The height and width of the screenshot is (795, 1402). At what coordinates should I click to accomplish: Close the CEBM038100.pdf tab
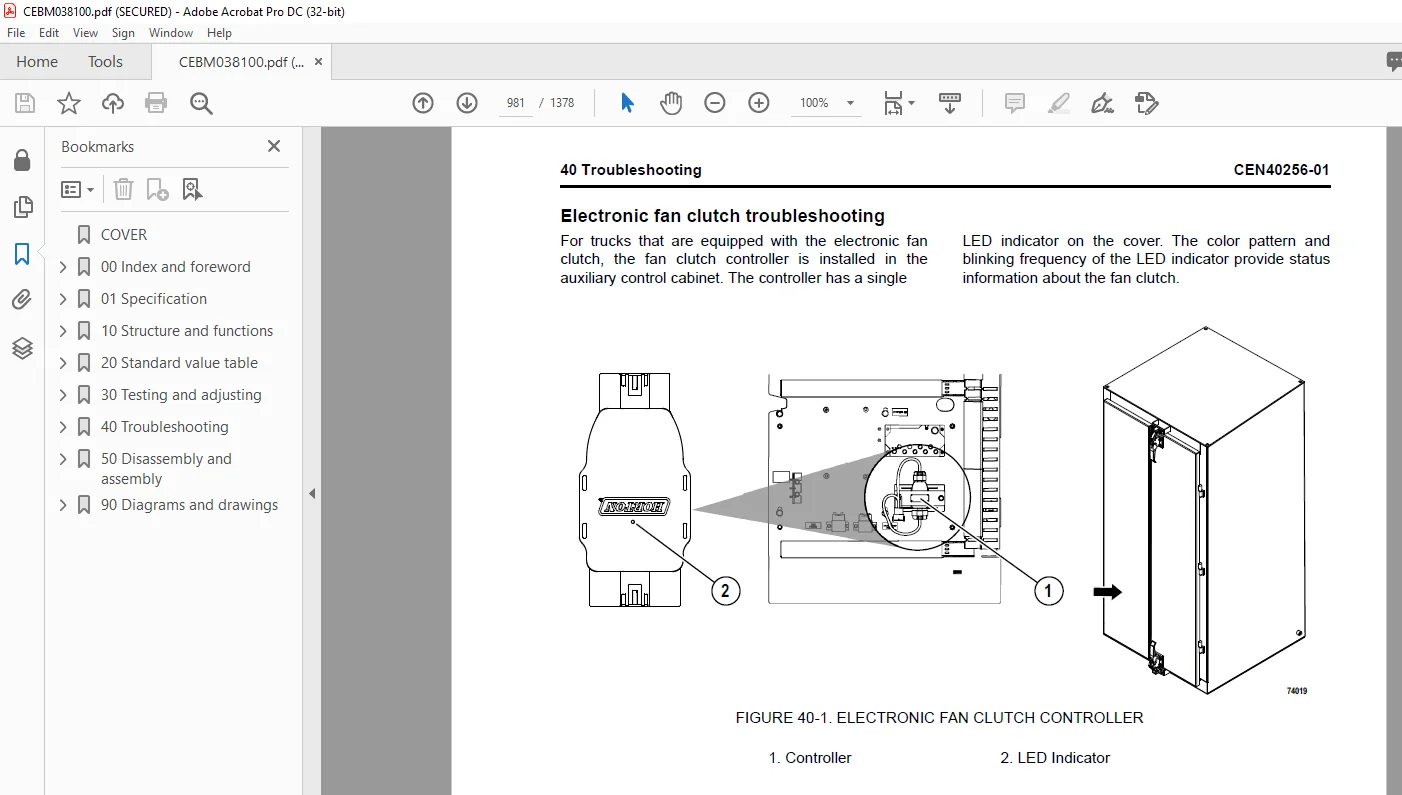(318, 62)
